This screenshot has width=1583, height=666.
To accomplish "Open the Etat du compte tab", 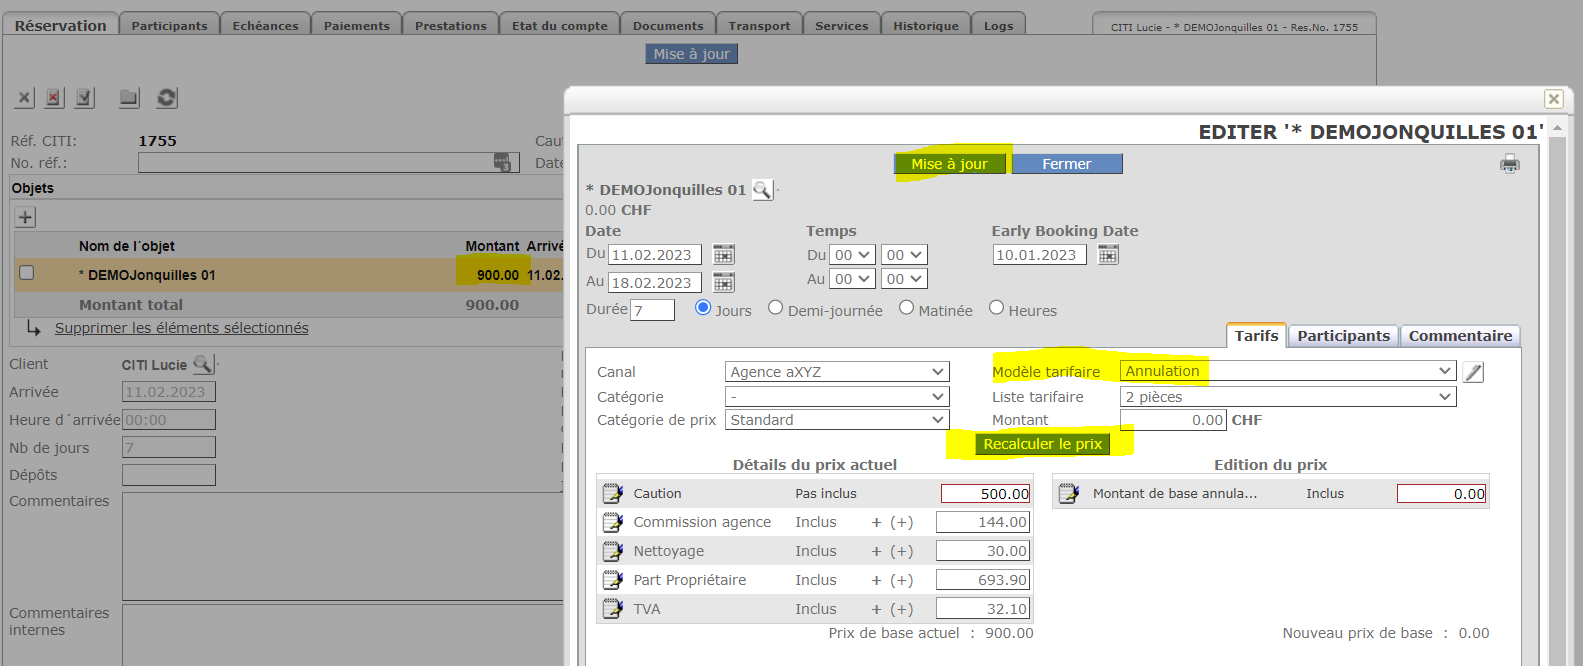I will pyautogui.click(x=559, y=25).
